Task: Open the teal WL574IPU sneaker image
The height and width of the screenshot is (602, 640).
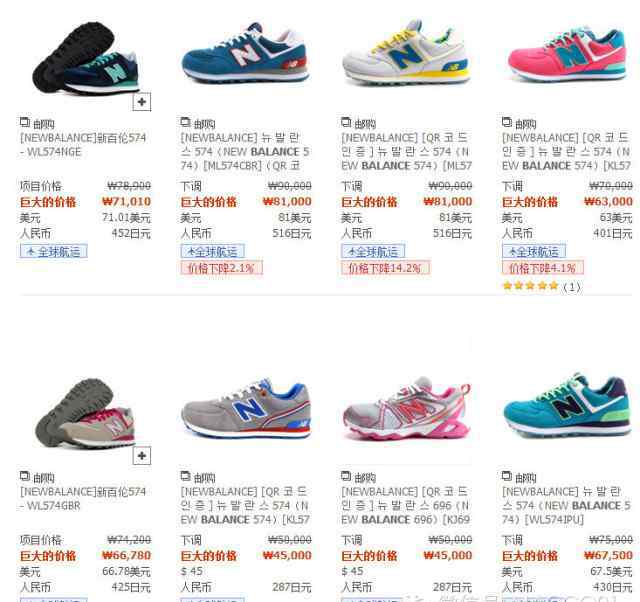Action: [567, 406]
